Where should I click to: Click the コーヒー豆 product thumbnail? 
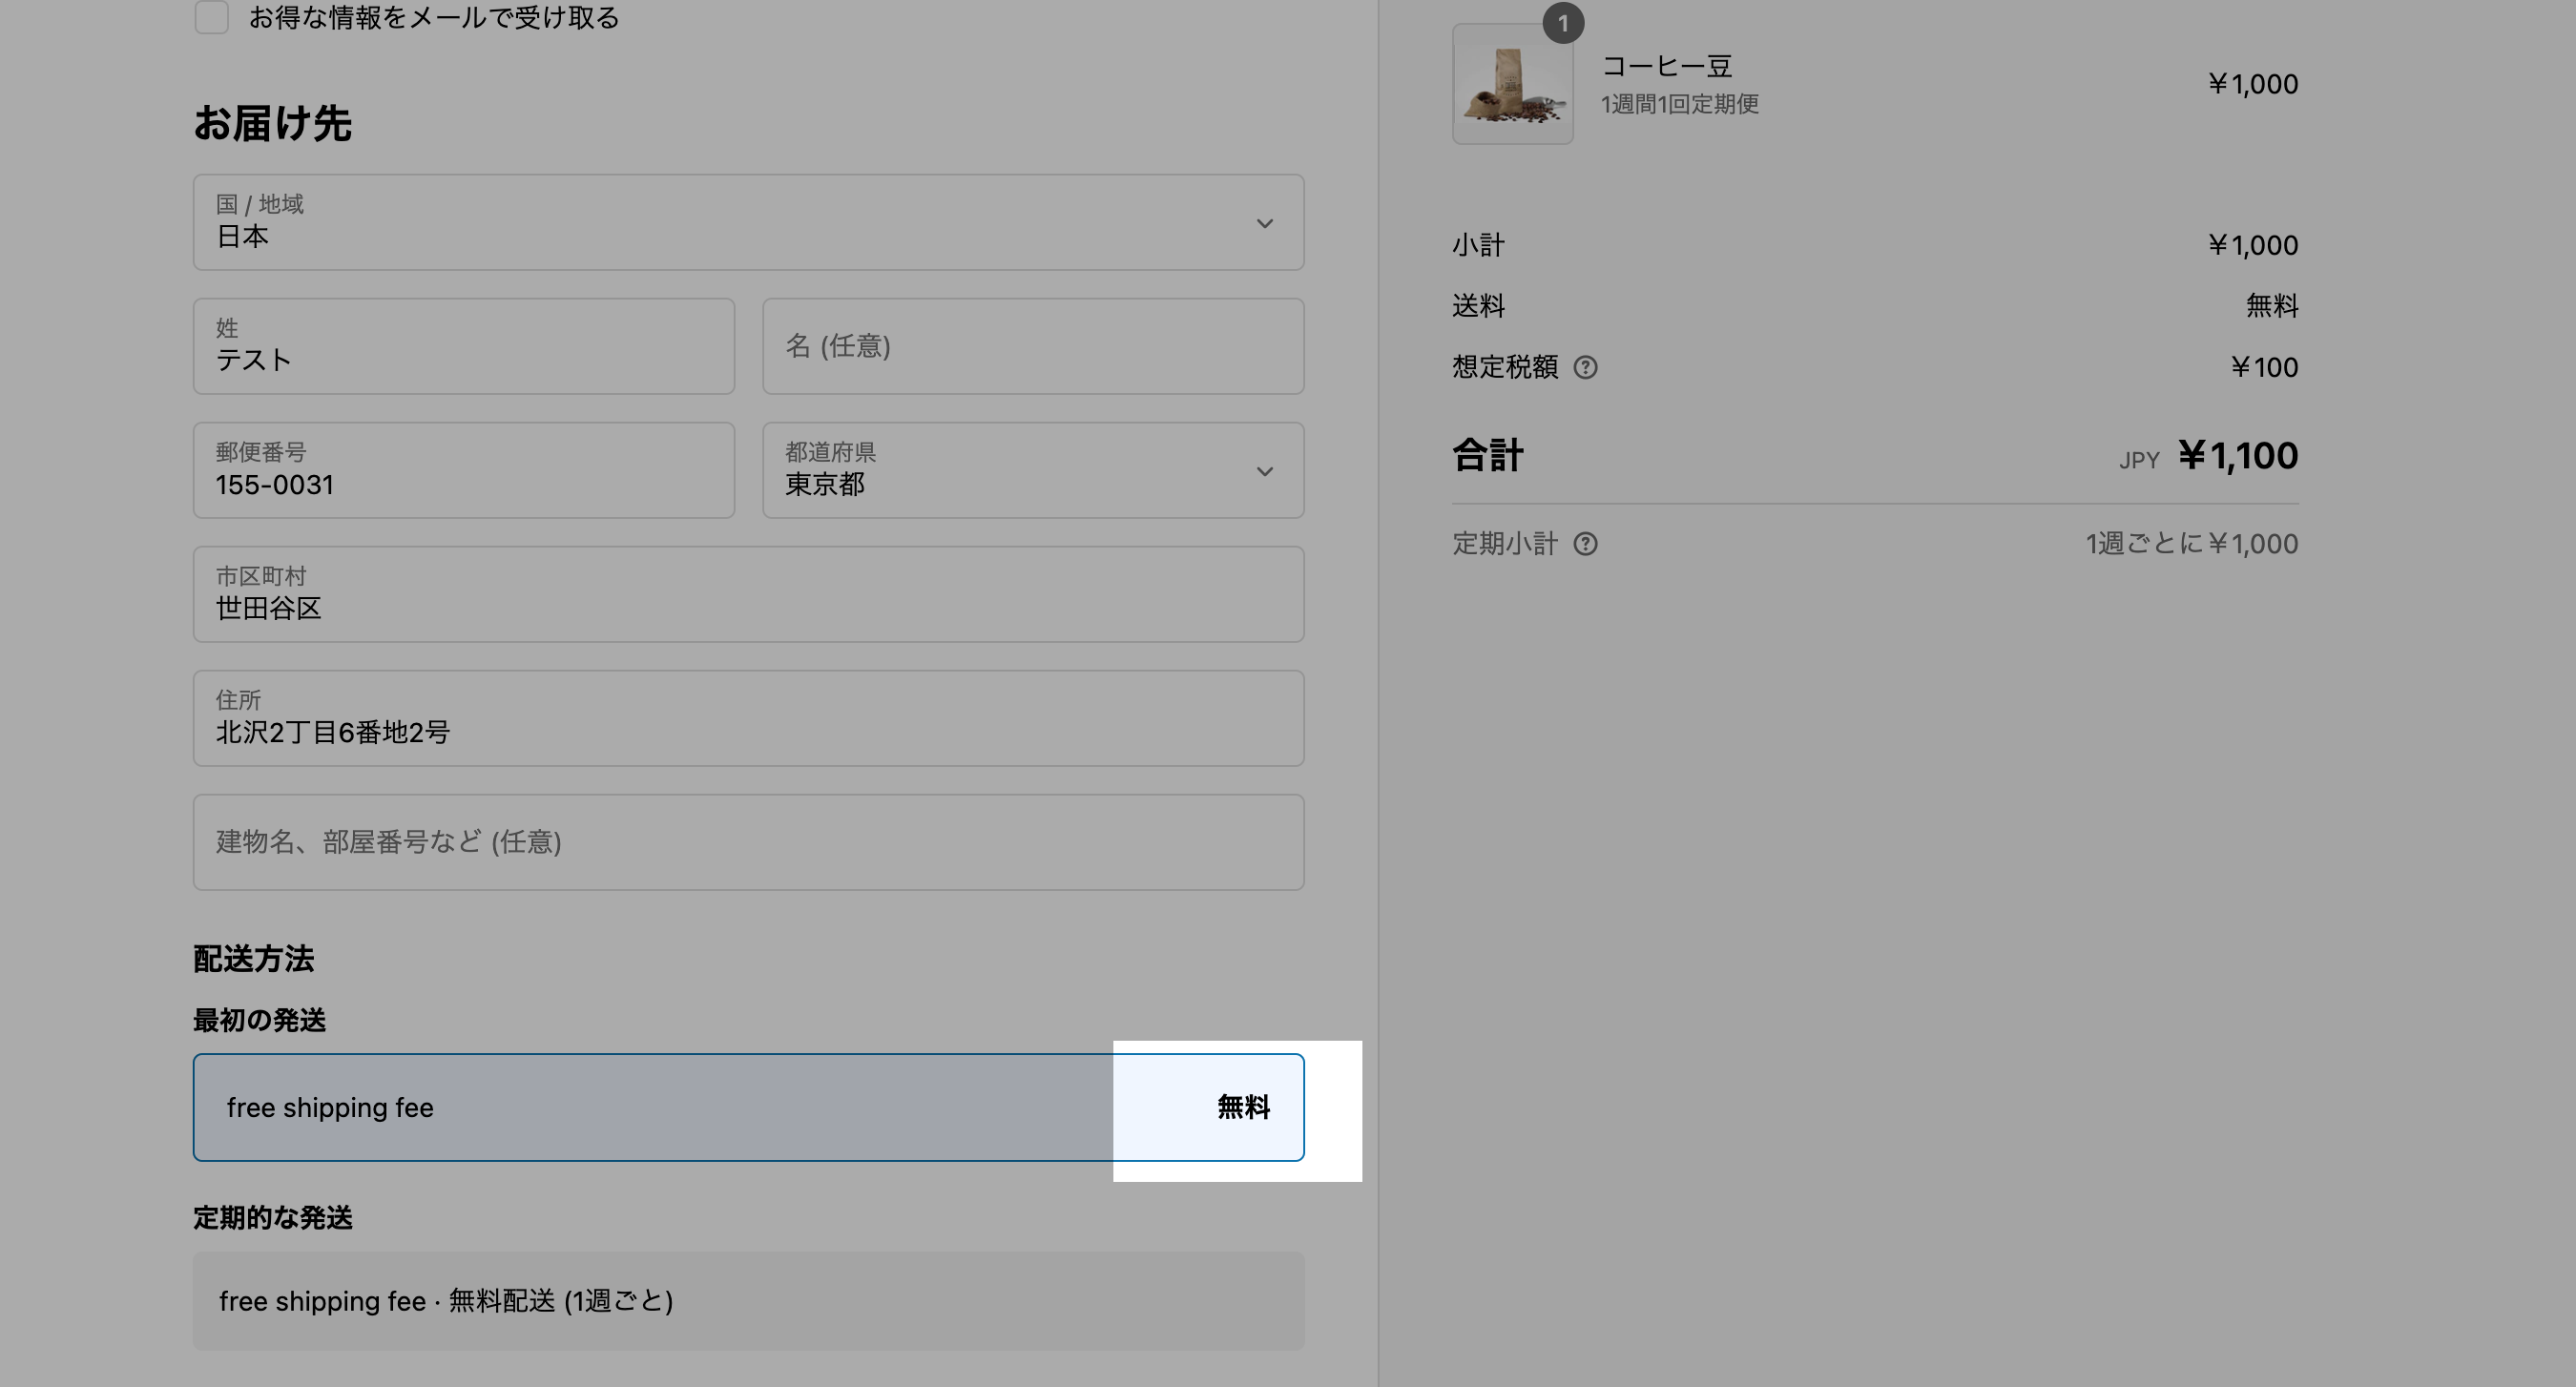pyautogui.click(x=1511, y=86)
